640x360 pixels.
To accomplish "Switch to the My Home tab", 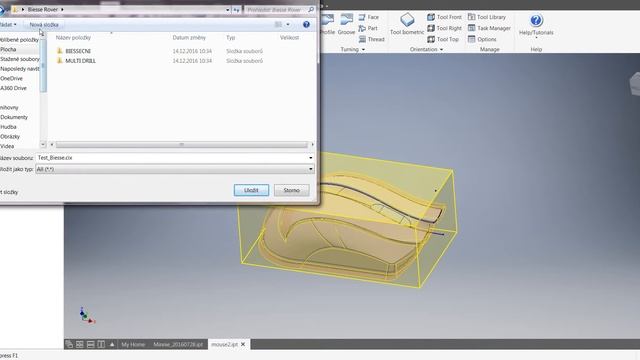I will 133,344.
